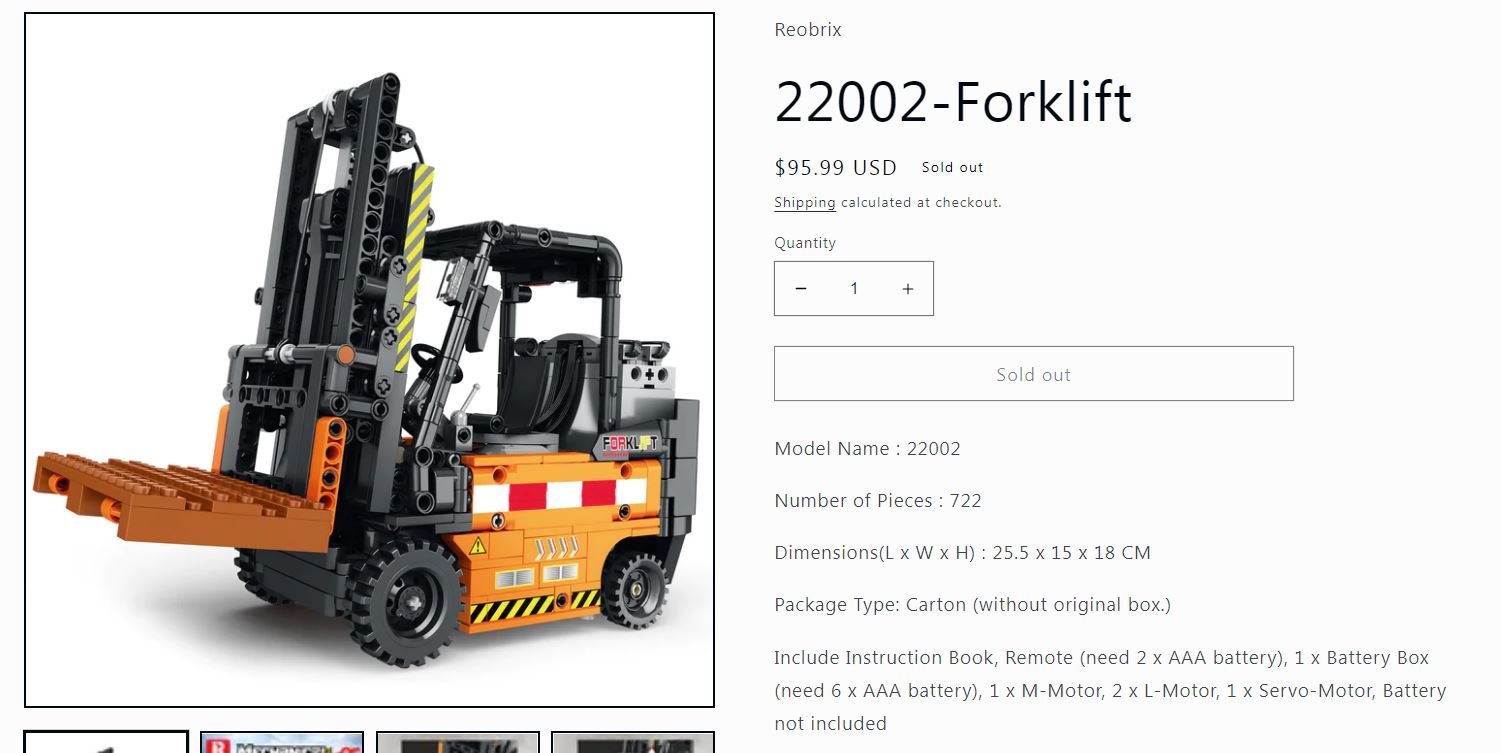The width and height of the screenshot is (1501, 753).
Task: Select the second thumbnail with red R logo
Action: point(282,742)
